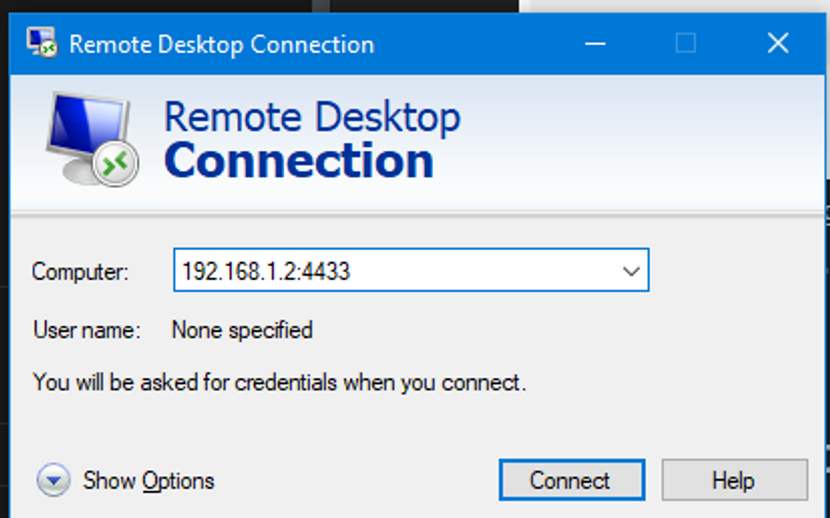Click the credentials notice text

(x=279, y=382)
